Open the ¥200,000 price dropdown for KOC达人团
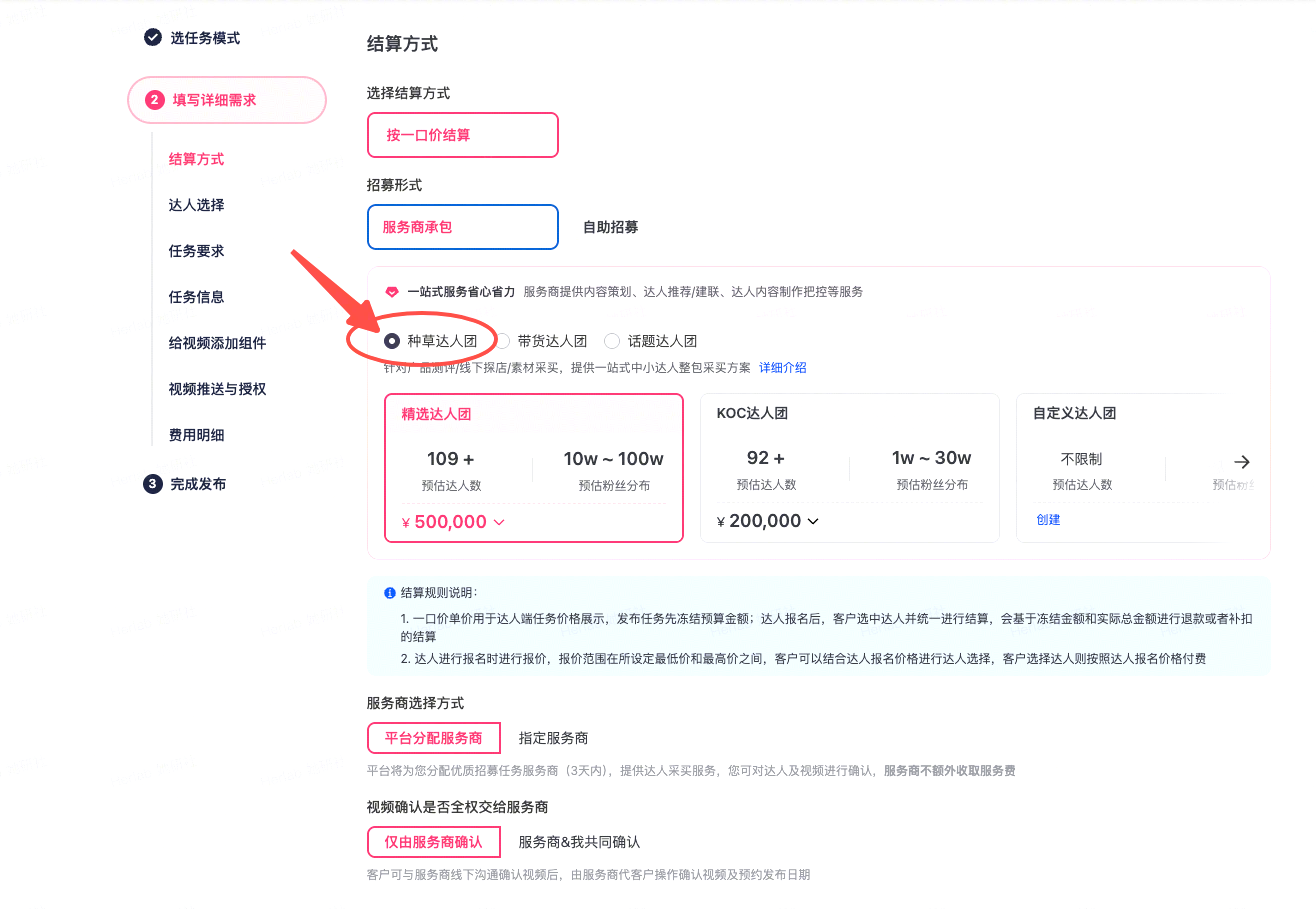 click(x=813, y=521)
